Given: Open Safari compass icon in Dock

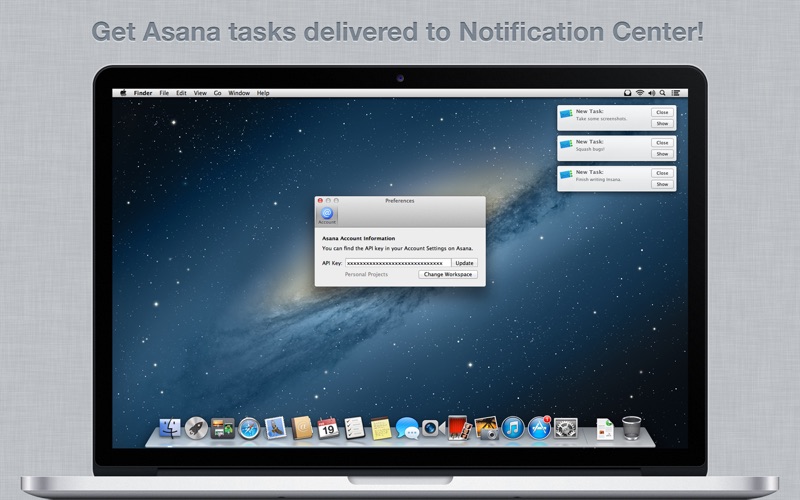Looking at the screenshot, I should click(249, 428).
